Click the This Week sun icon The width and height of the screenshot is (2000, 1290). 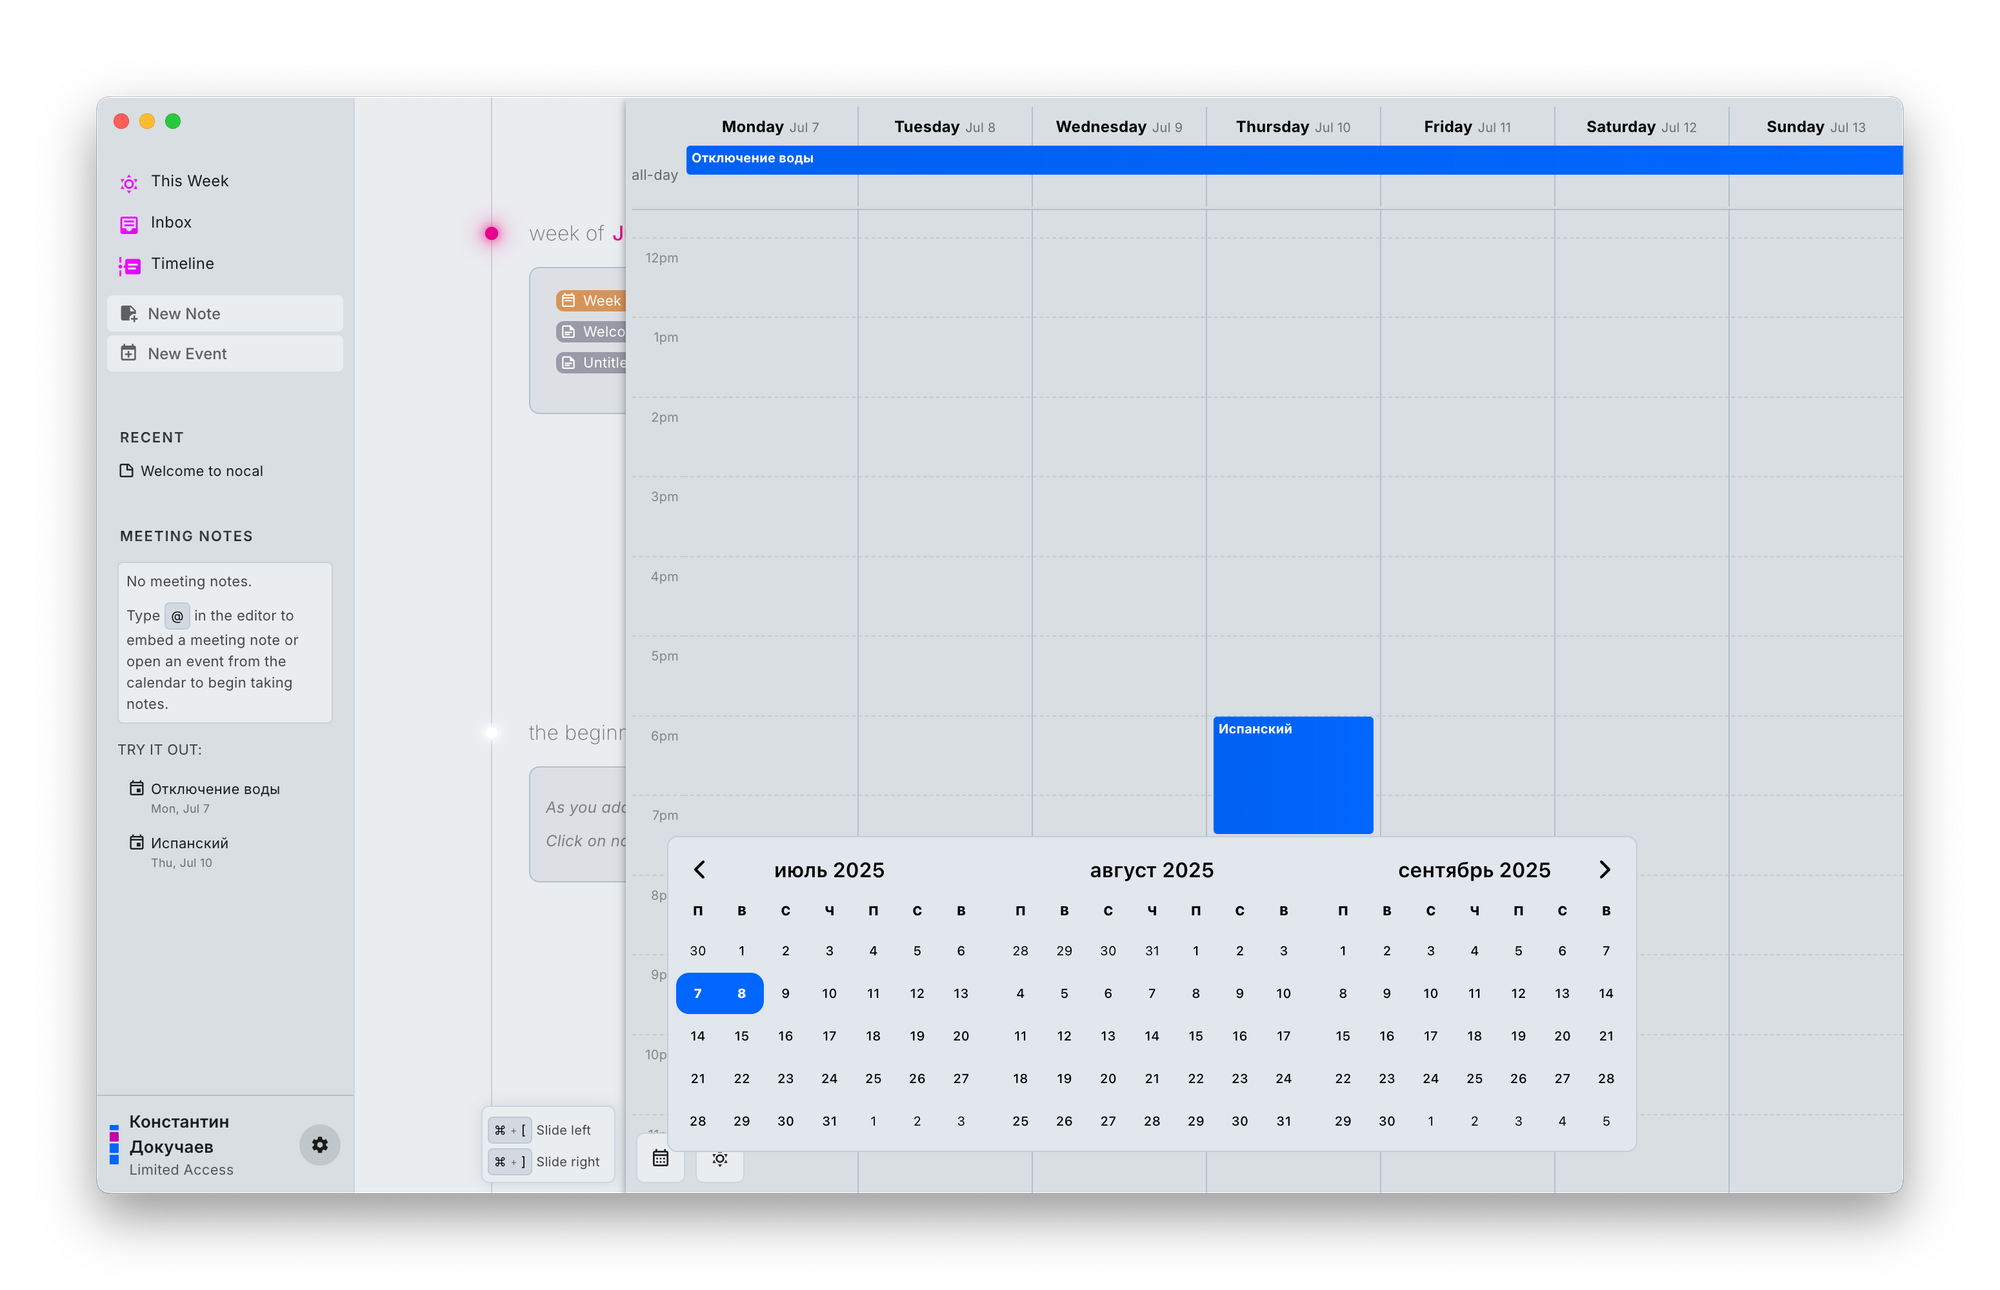129,182
